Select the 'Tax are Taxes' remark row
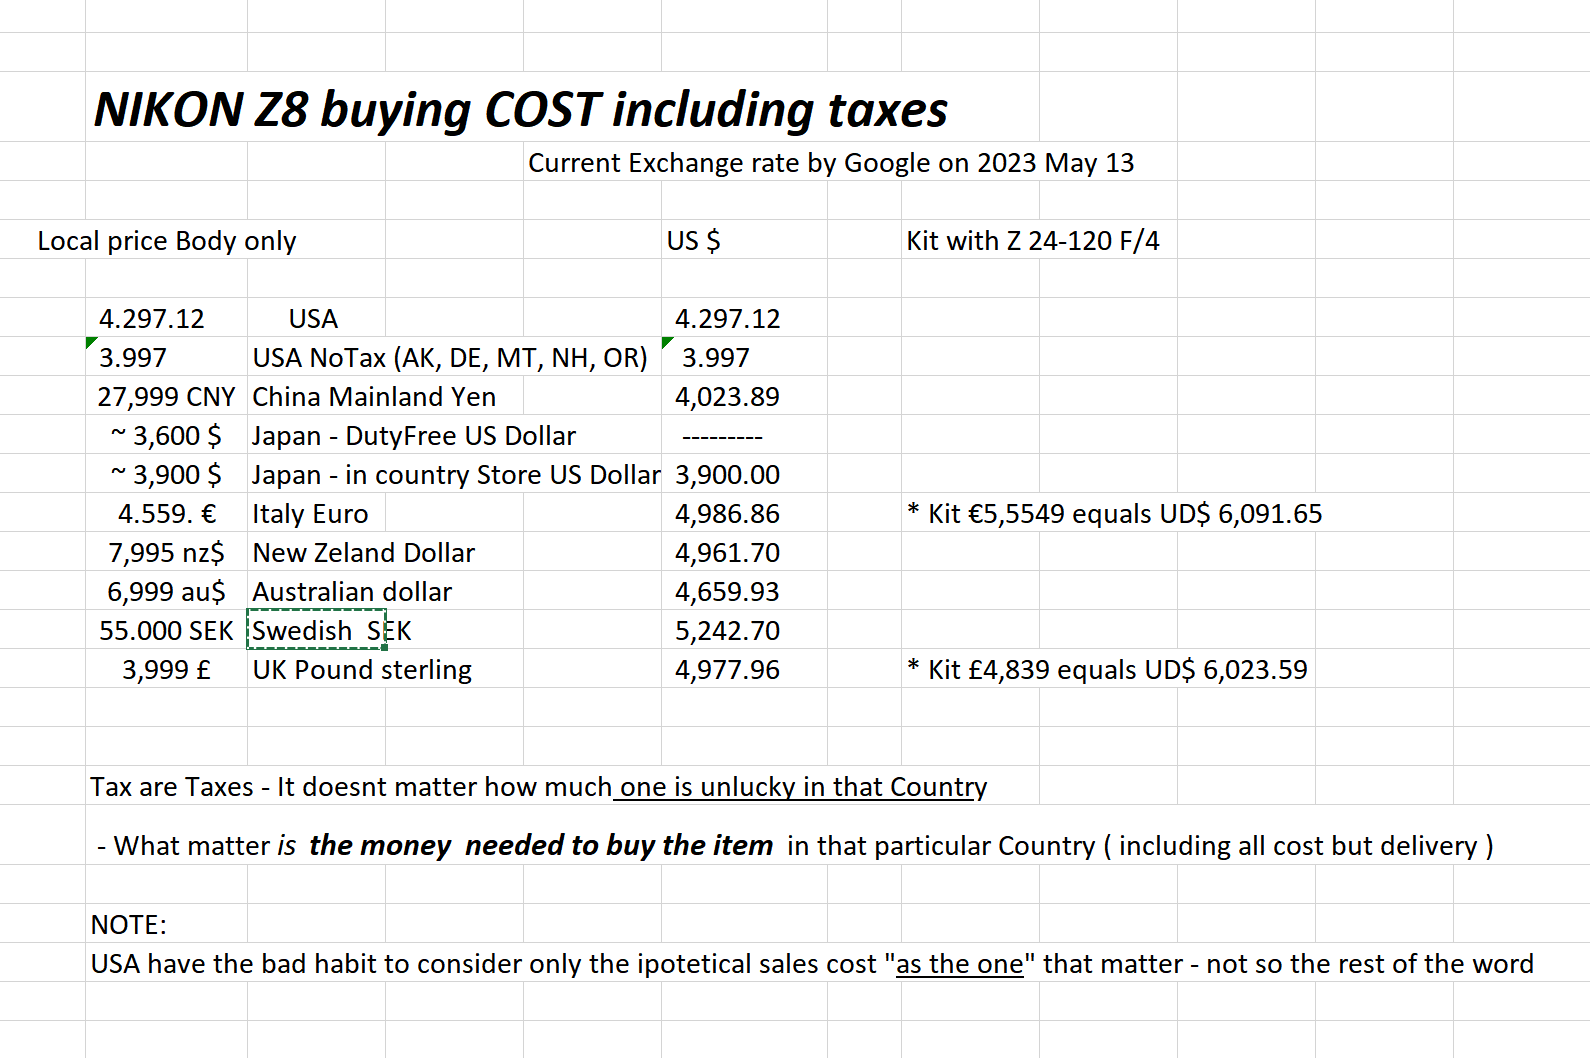Image resolution: width=1590 pixels, height=1058 pixels. (538, 787)
